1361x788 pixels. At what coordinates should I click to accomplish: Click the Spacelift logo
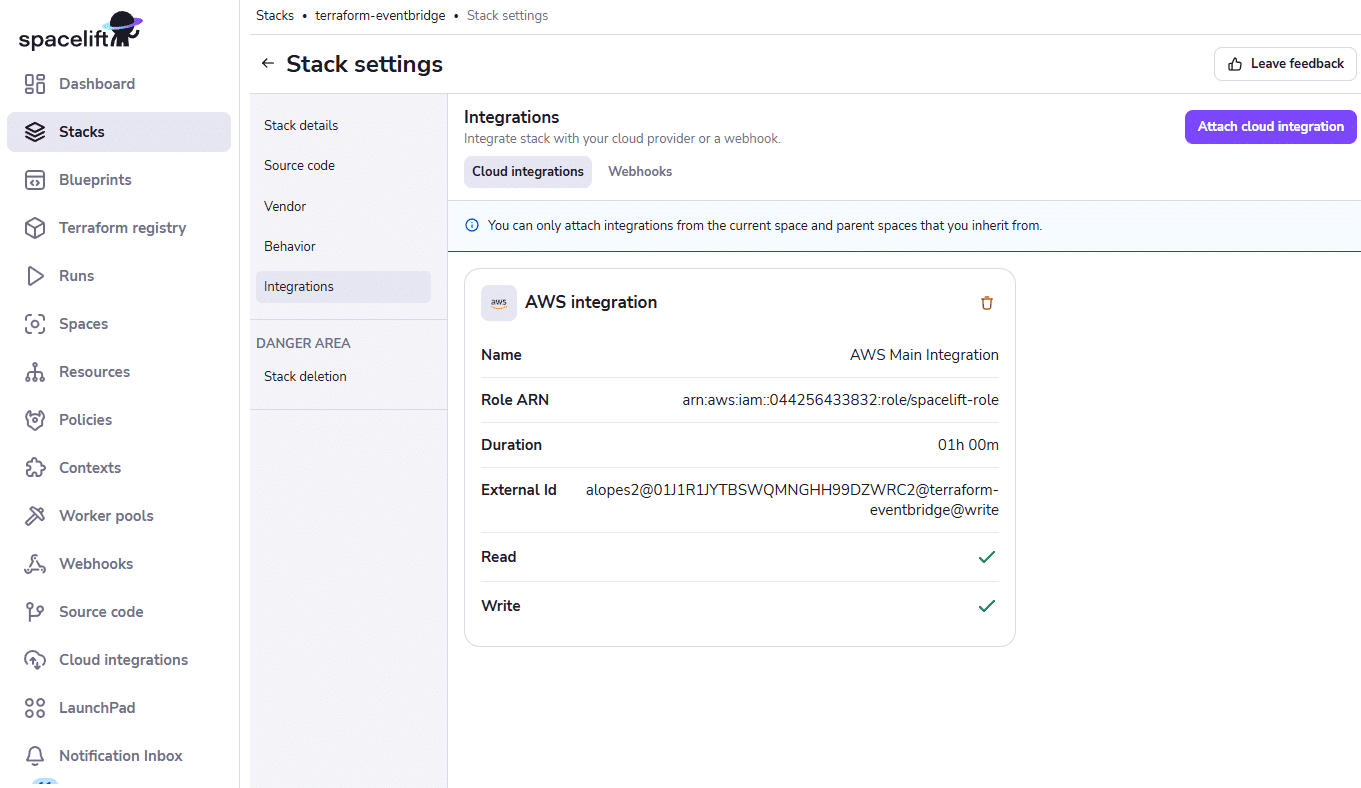[x=80, y=31]
